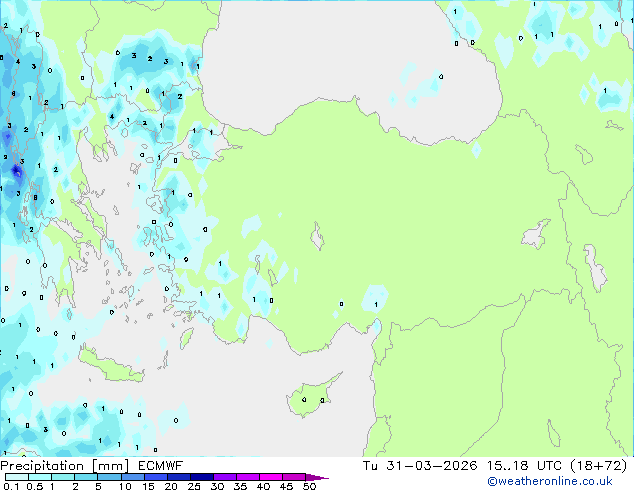Click the "40" legend value
The width and height of the screenshot is (634, 490).
(263, 486)
